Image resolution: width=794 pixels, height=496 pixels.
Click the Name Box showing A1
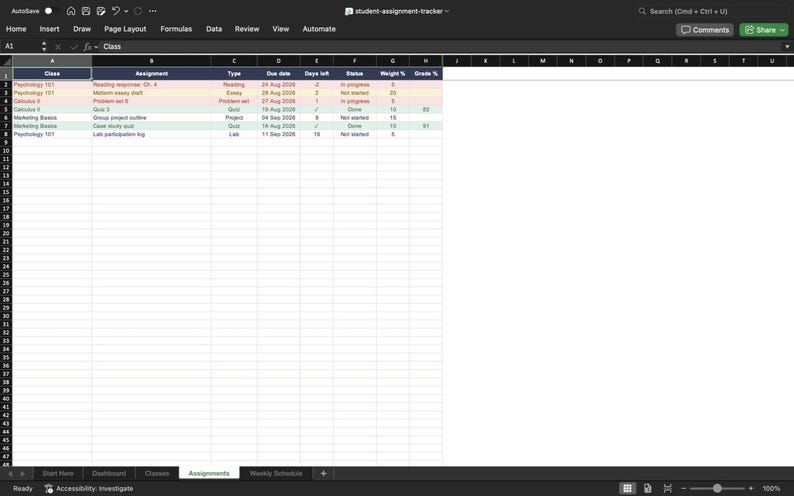20,46
